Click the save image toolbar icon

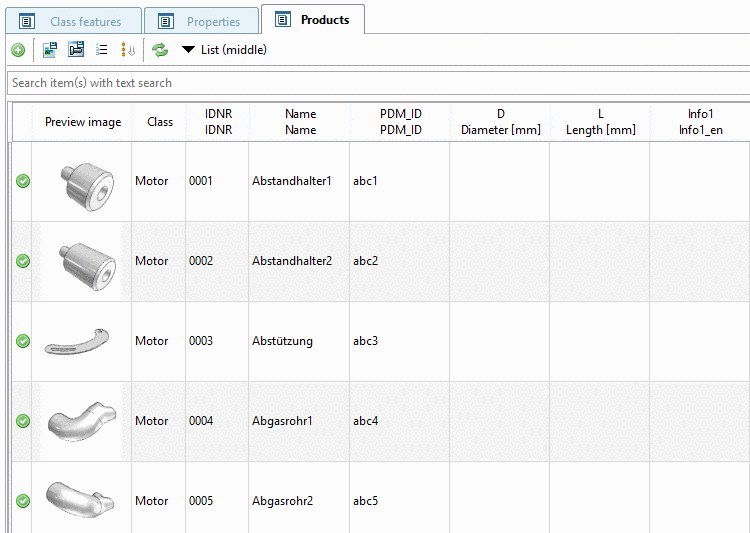(50, 49)
